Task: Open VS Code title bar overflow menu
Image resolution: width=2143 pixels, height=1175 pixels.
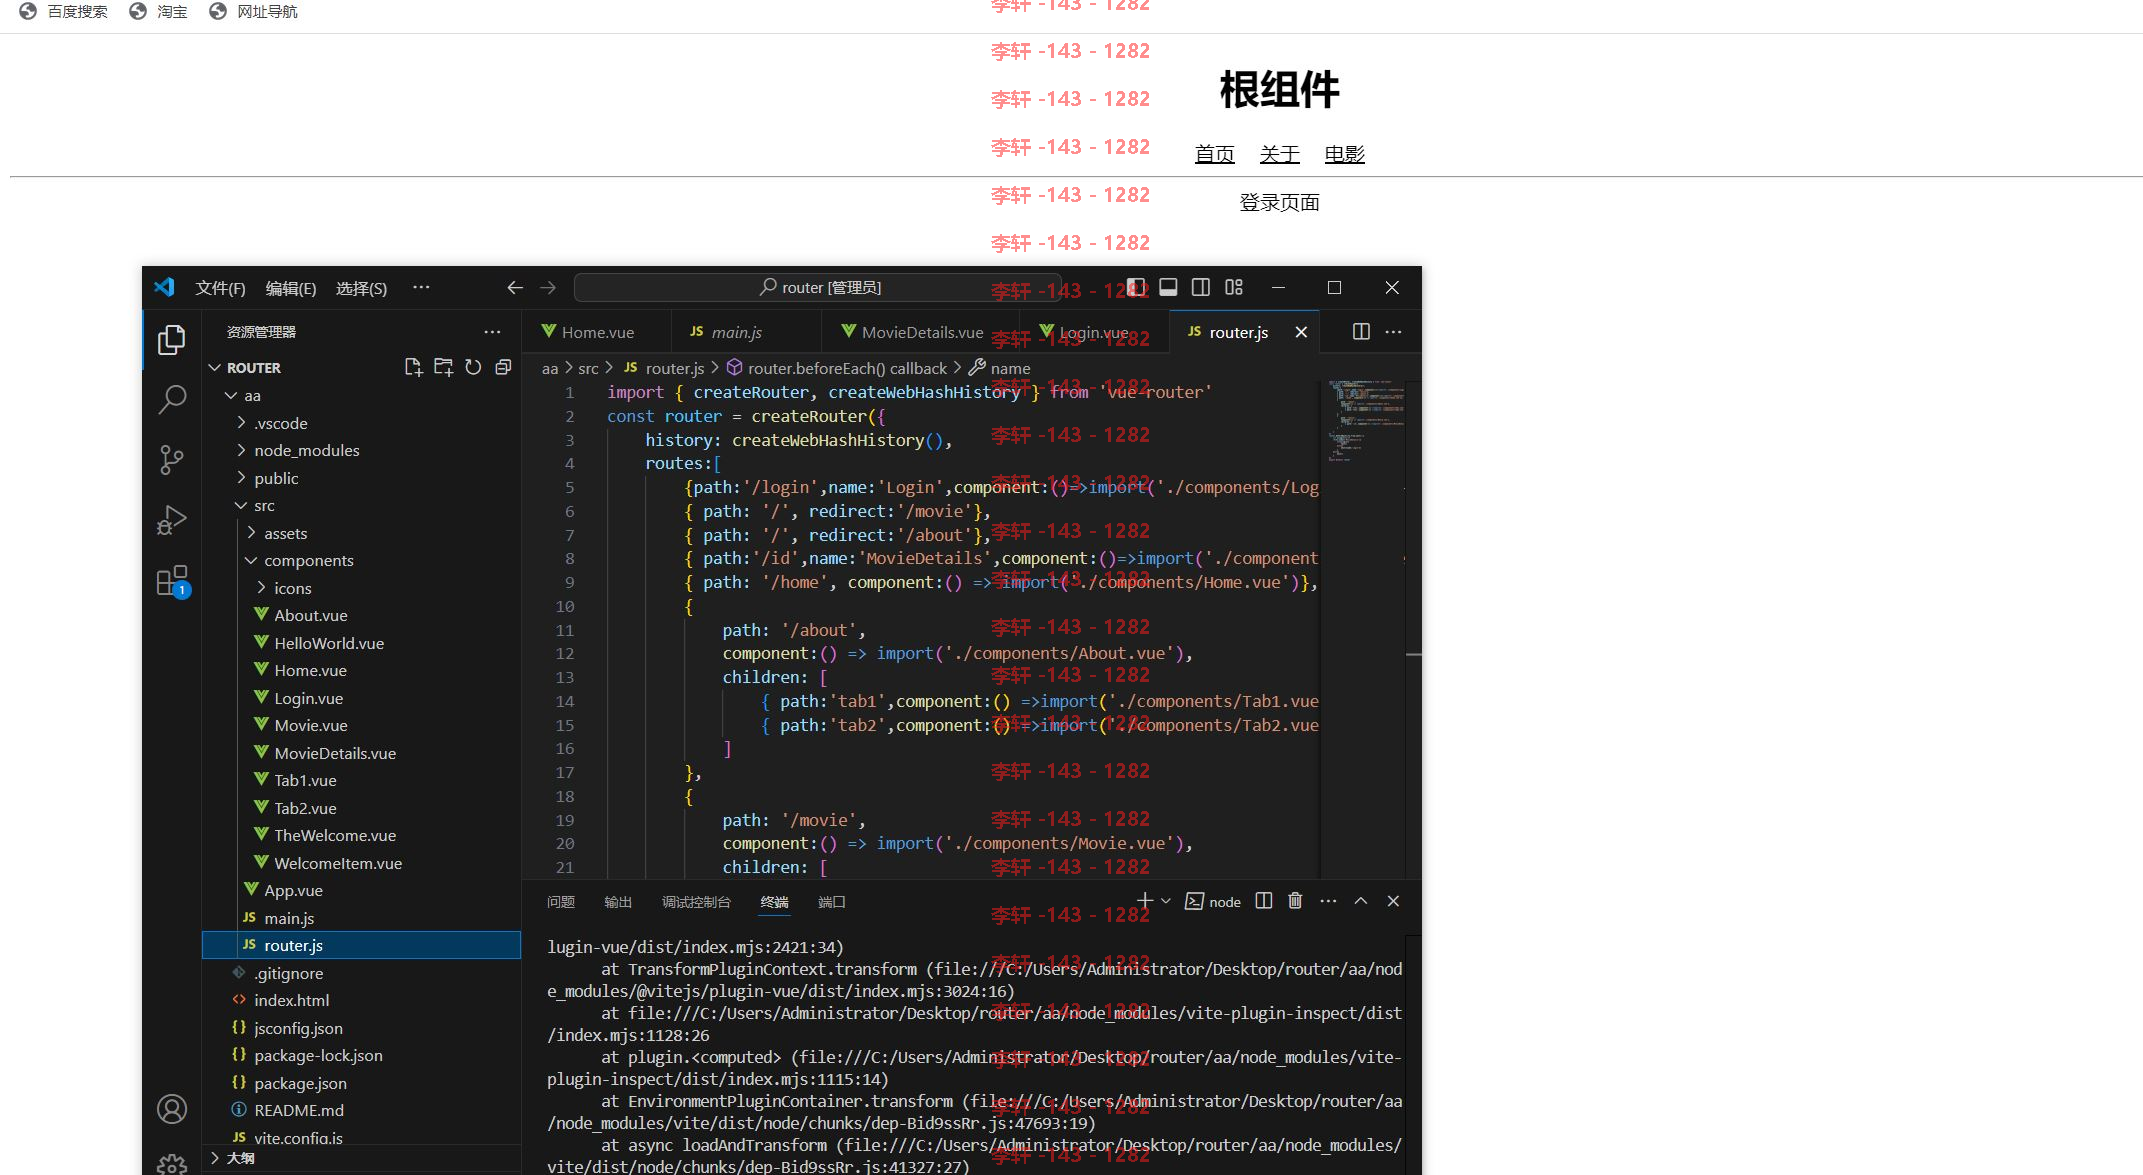Action: coord(421,288)
